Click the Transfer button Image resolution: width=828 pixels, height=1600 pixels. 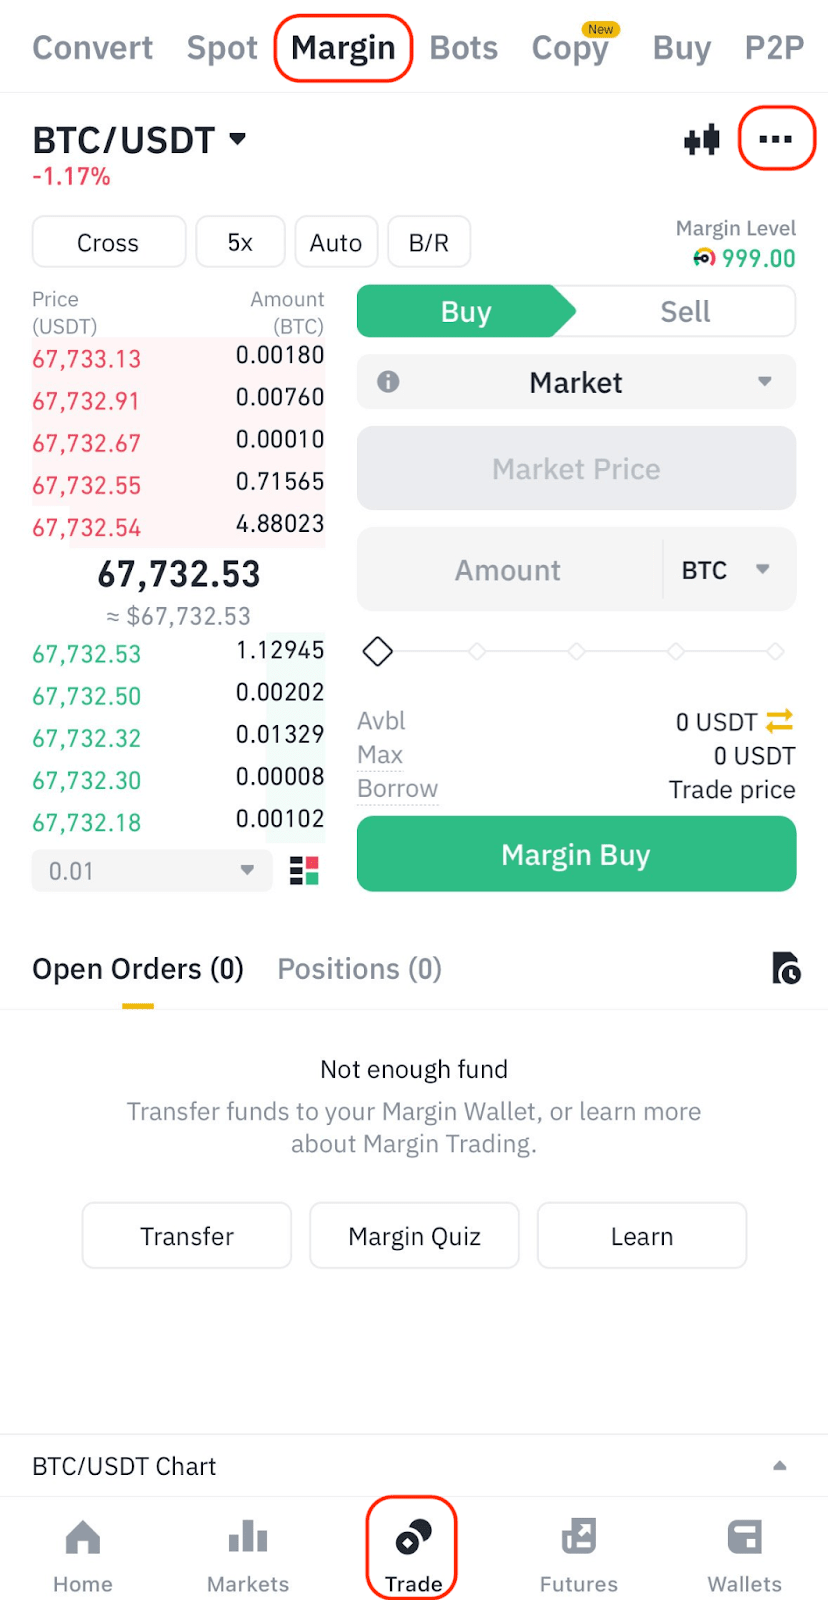187,1236
